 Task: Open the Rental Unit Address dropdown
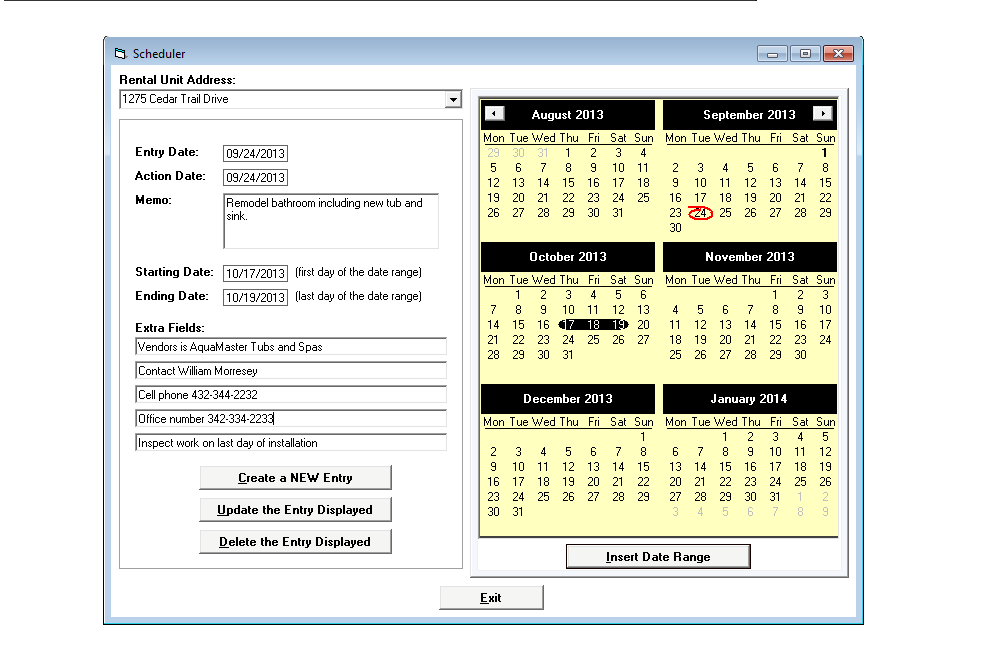pos(452,99)
